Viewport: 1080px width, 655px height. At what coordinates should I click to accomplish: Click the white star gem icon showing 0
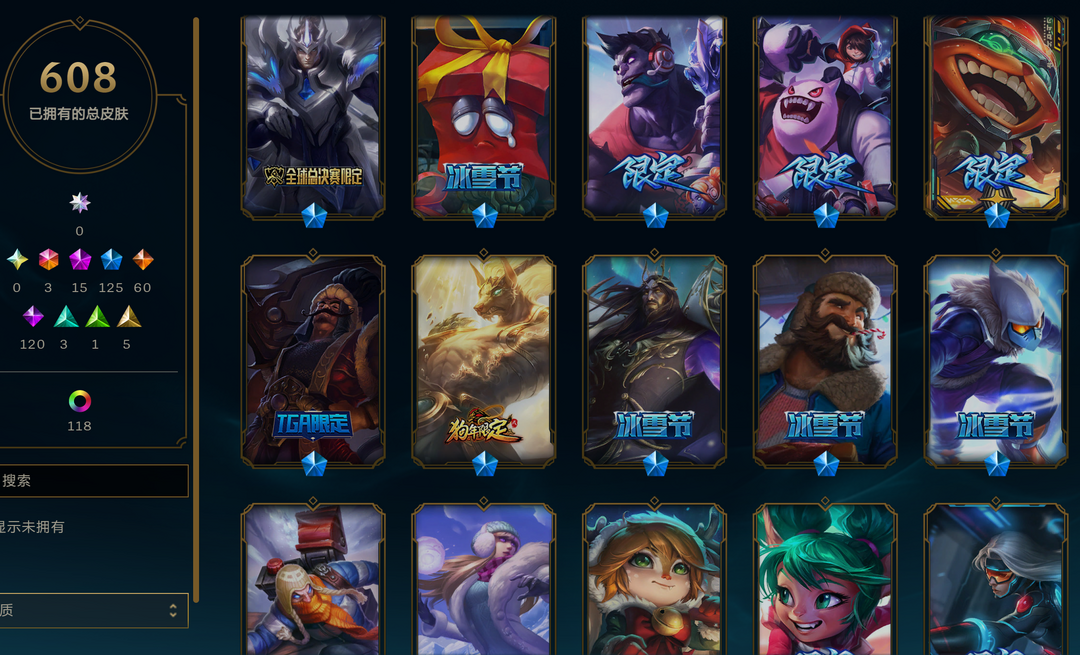[x=80, y=202]
